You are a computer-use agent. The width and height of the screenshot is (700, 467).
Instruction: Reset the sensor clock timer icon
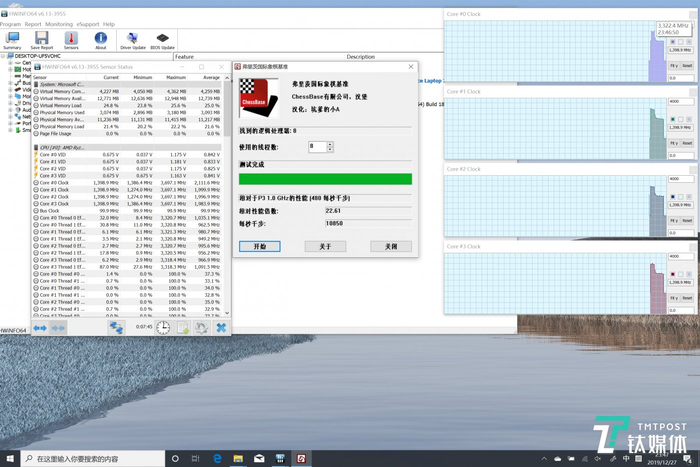(163, 327)
